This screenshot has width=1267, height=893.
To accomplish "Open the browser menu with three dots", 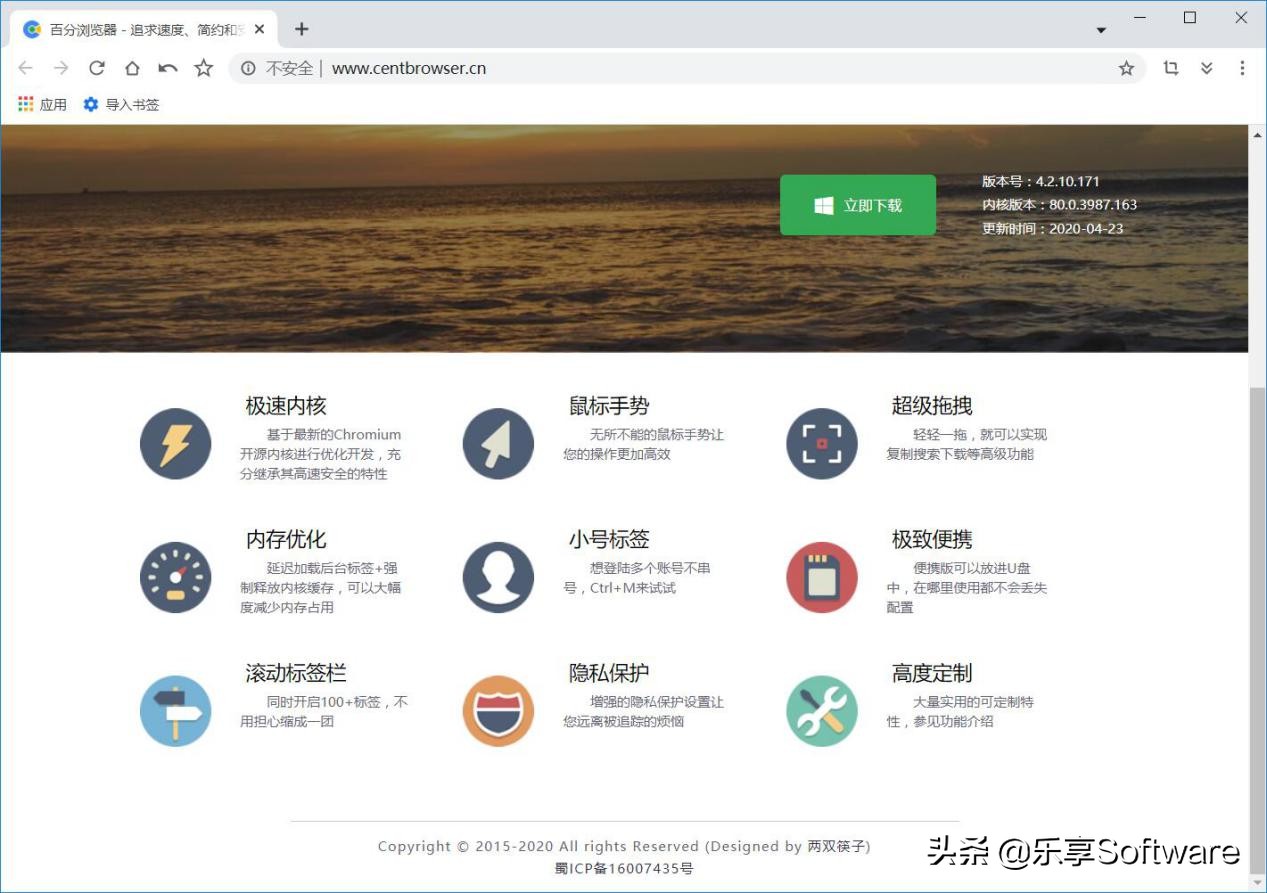I will click(1242, 68).
